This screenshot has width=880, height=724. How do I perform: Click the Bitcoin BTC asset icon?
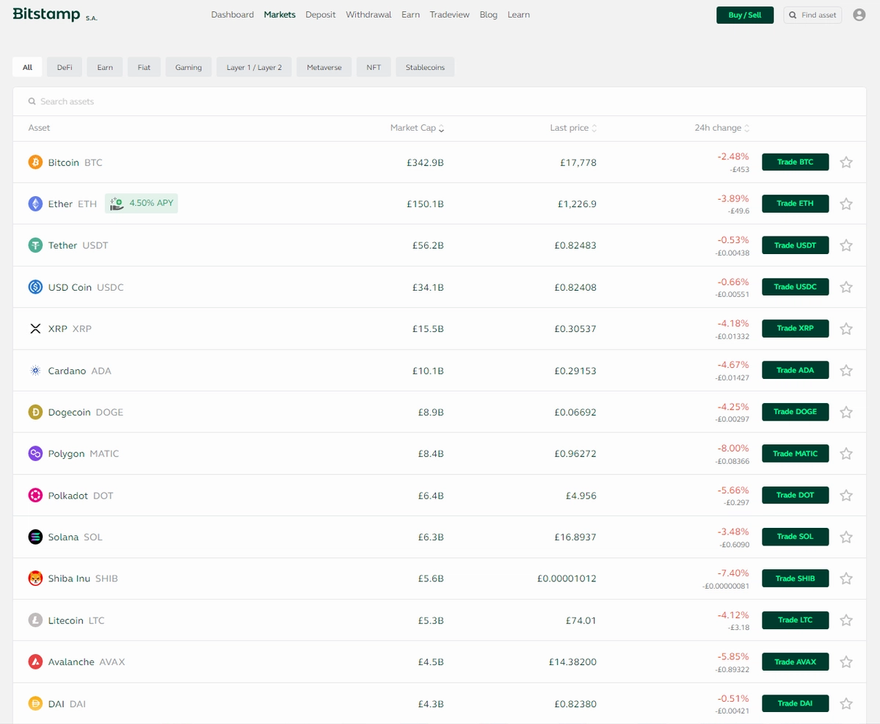click(36, 162)
